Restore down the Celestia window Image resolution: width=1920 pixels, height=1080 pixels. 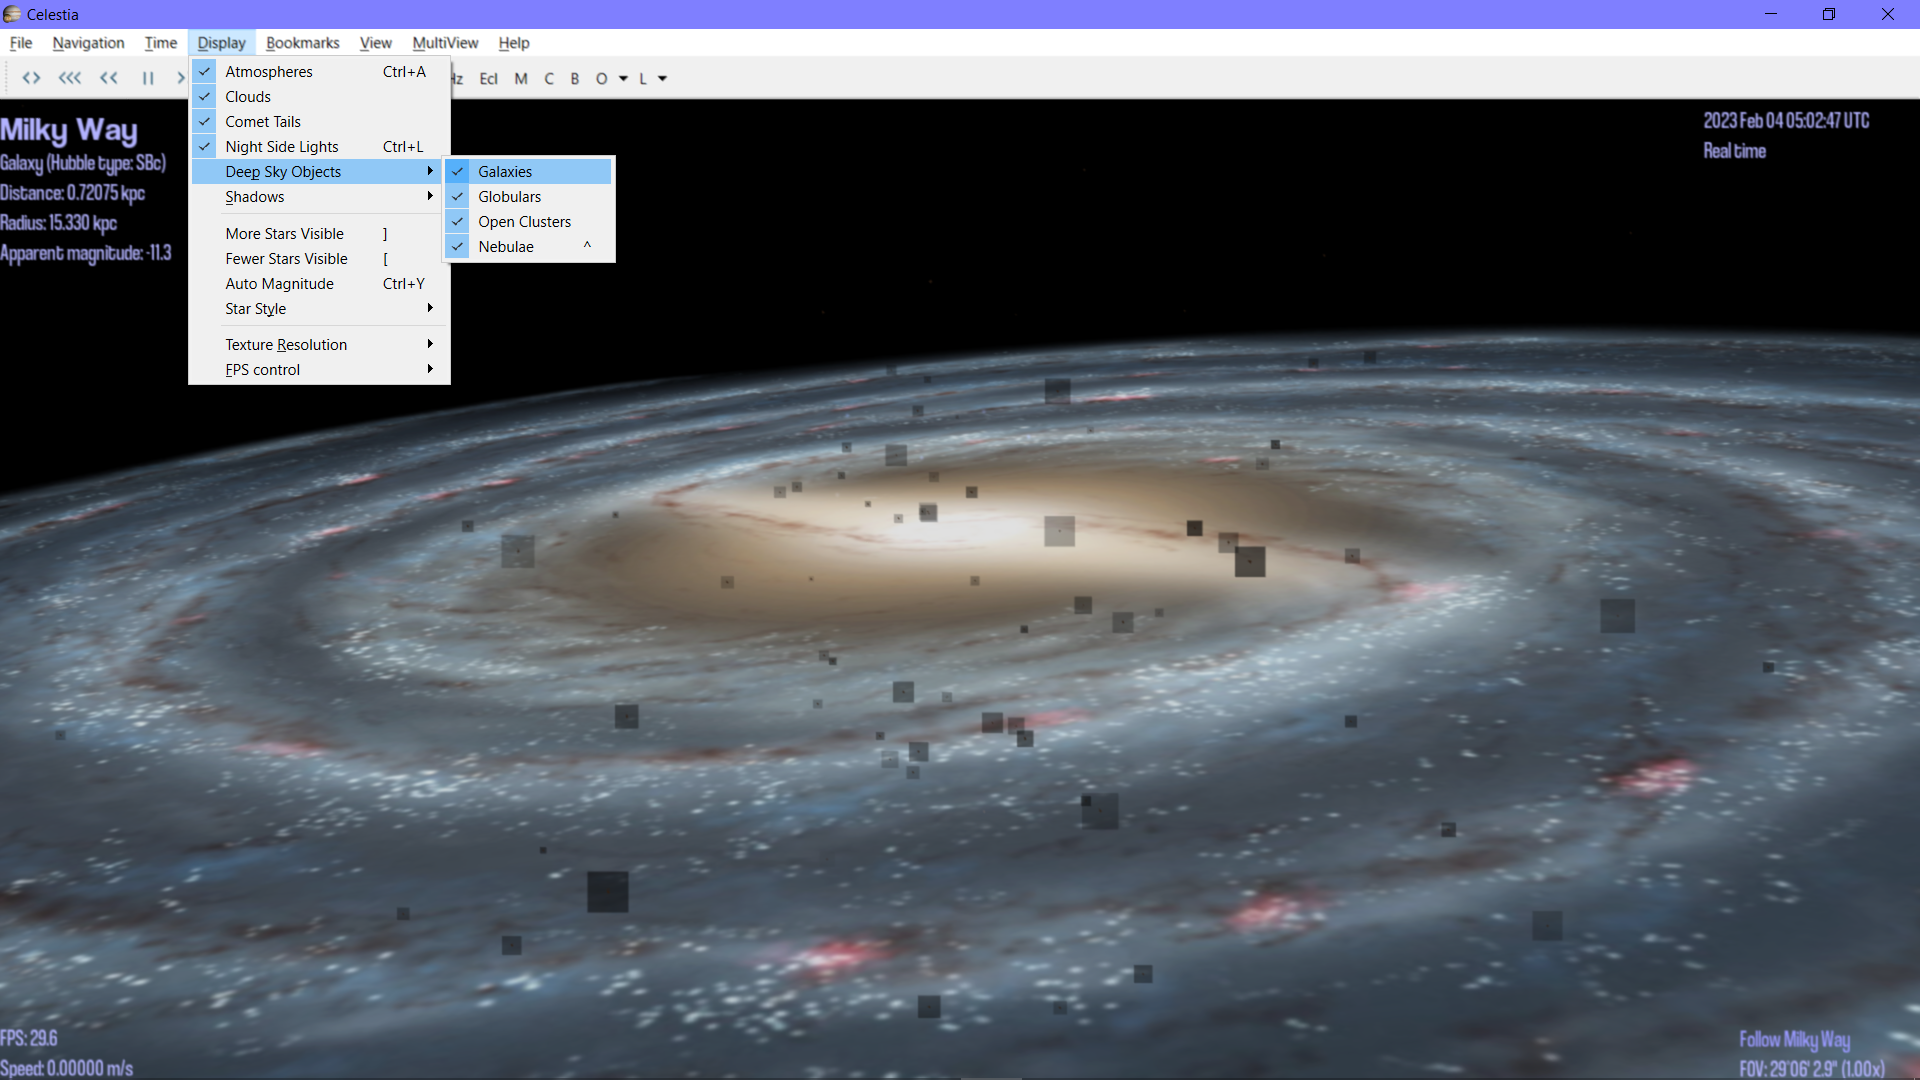tap(1829, 14)
